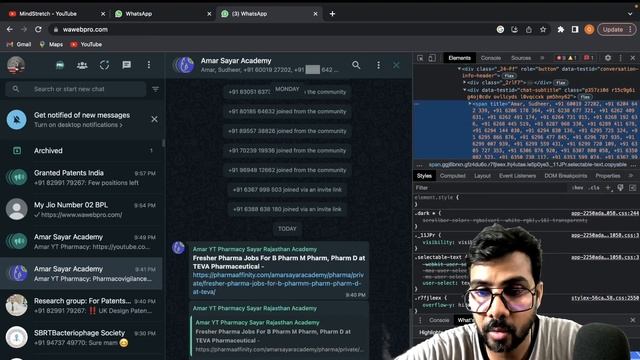Open the Computed pane tab

pos(453,176)
